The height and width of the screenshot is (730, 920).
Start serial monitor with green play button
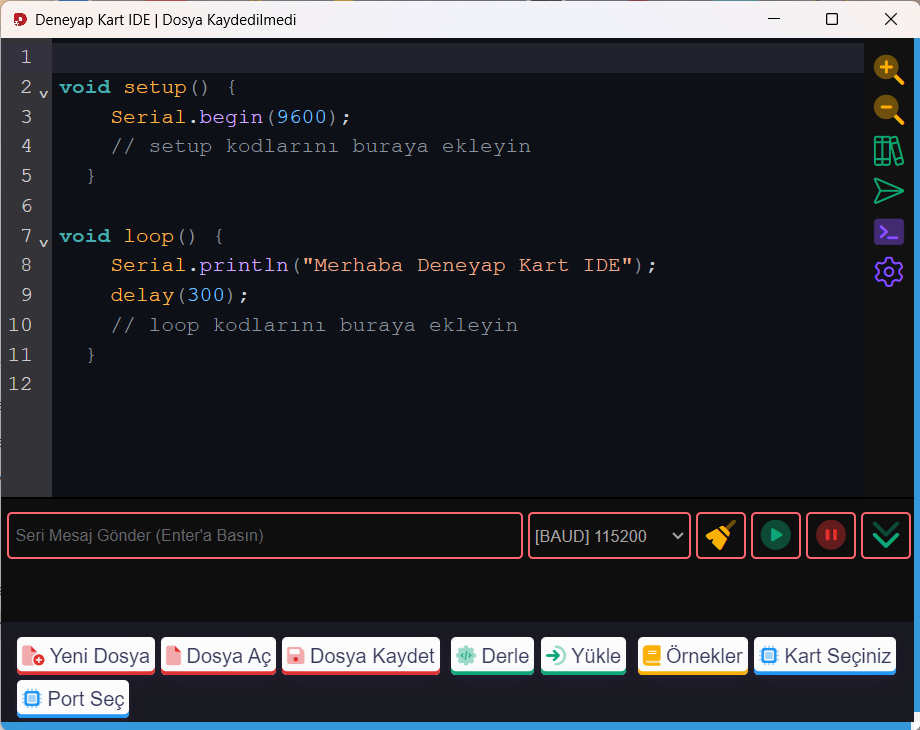776,535
